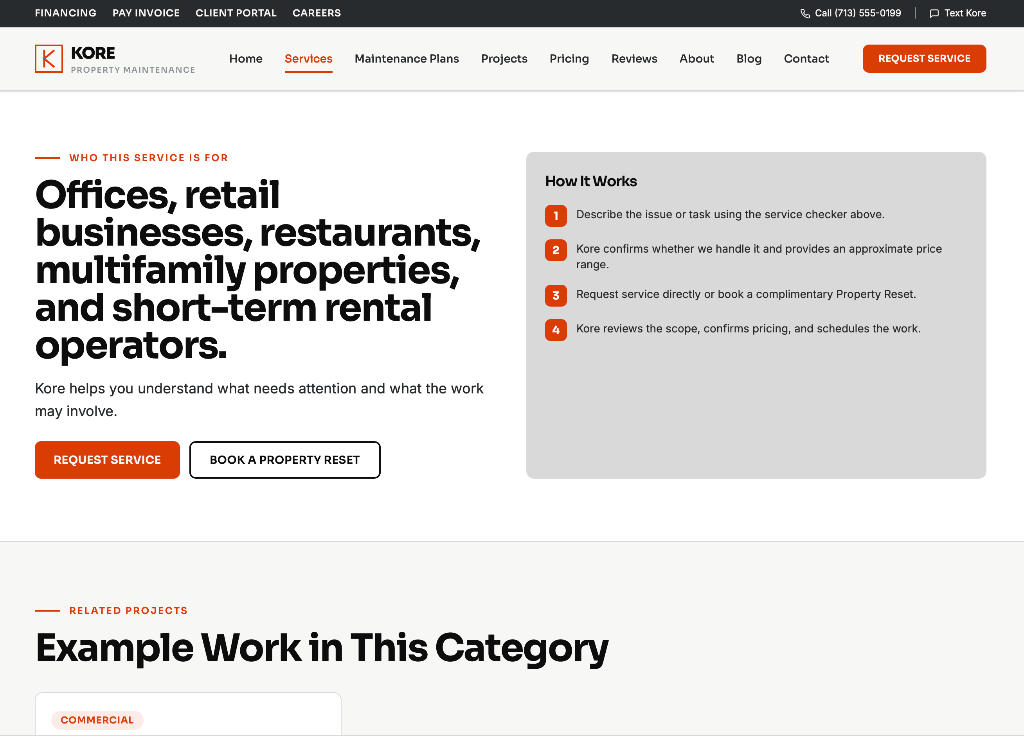This screenshot has height=736, width=1024.
Task: Open the Contact menu item
Action: point(807,59)
